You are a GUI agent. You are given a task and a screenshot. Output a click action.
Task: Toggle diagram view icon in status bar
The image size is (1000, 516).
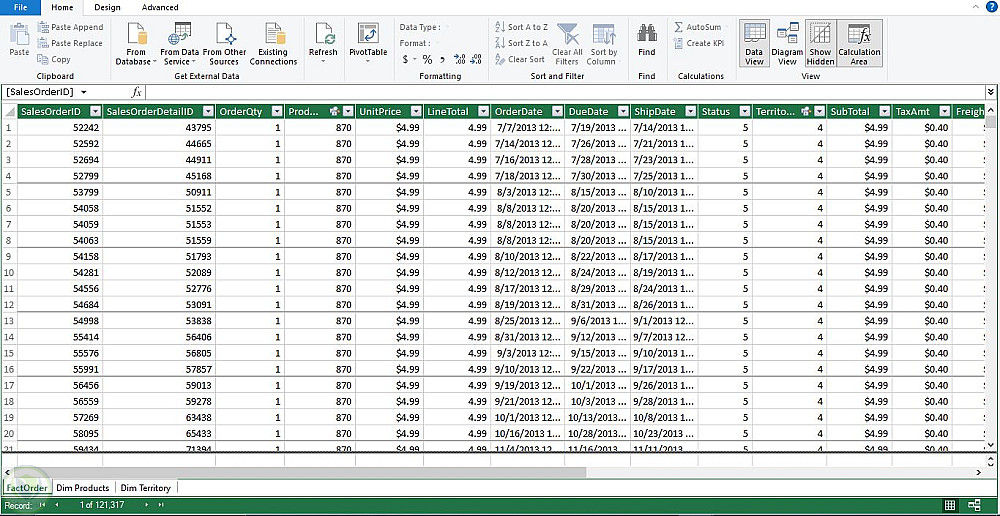tap(974, 505)
